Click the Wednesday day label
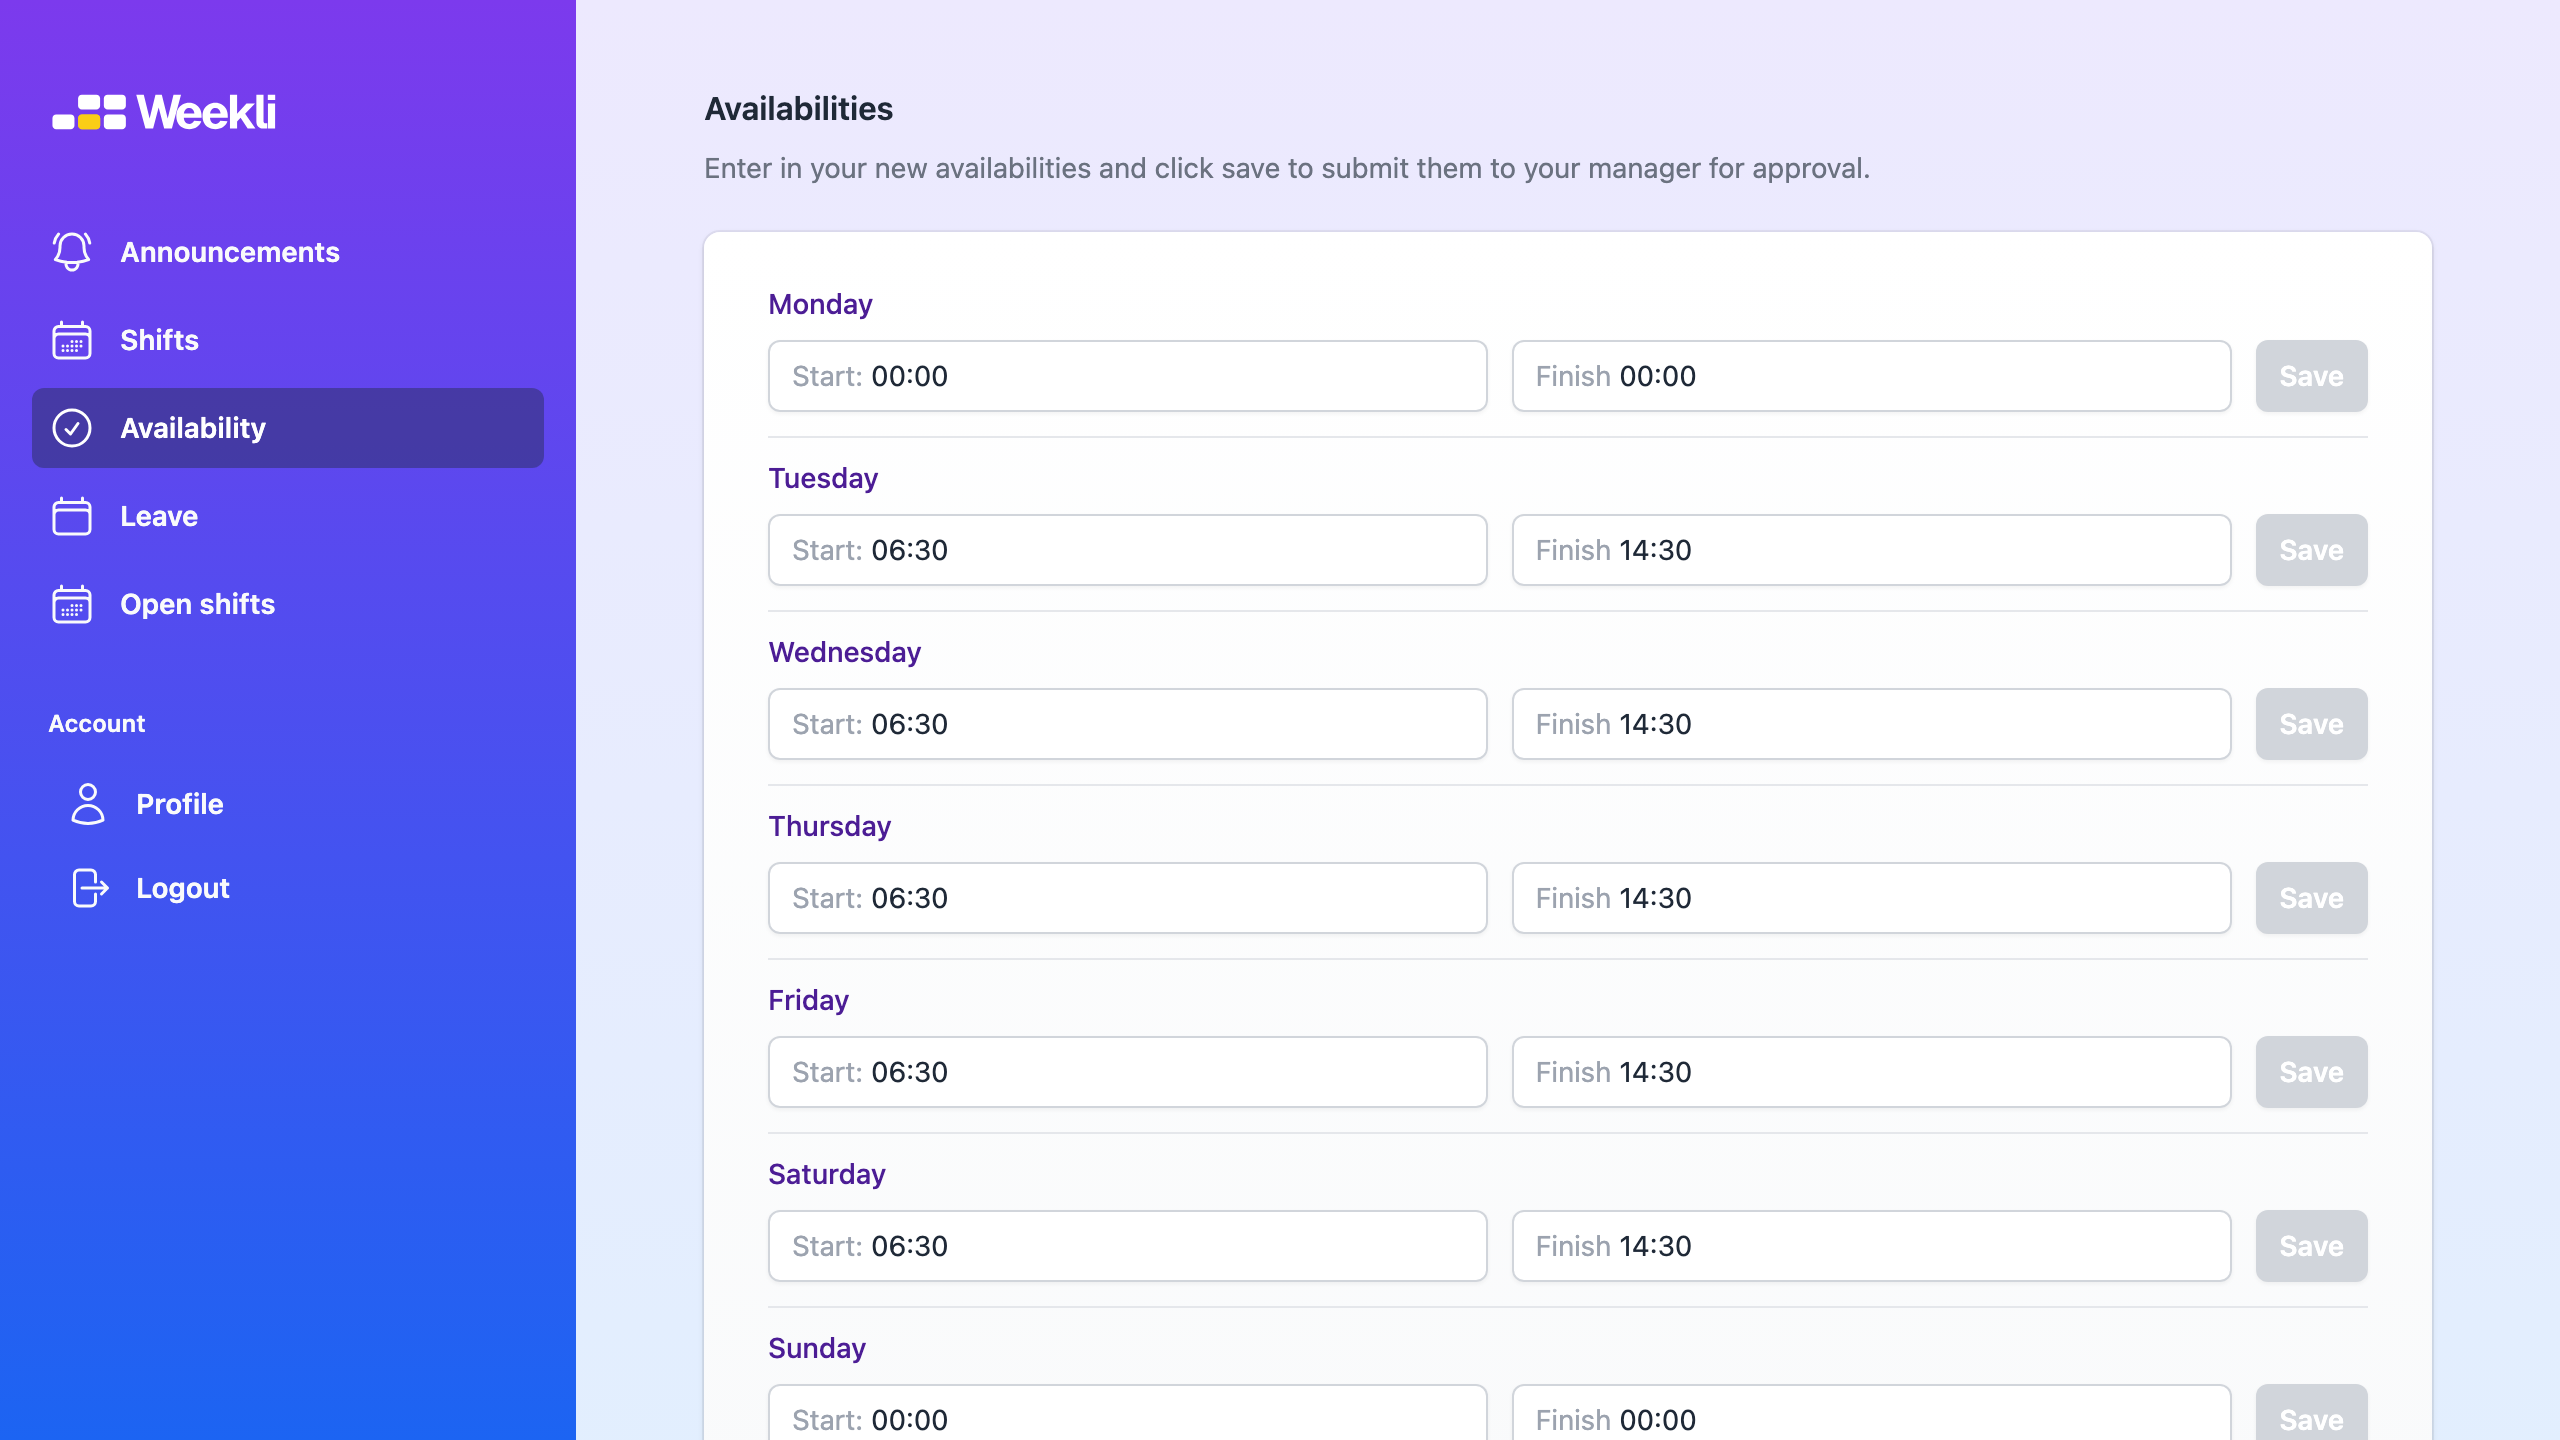The height and width of the screenshot is (1440, 2560). 845,652
